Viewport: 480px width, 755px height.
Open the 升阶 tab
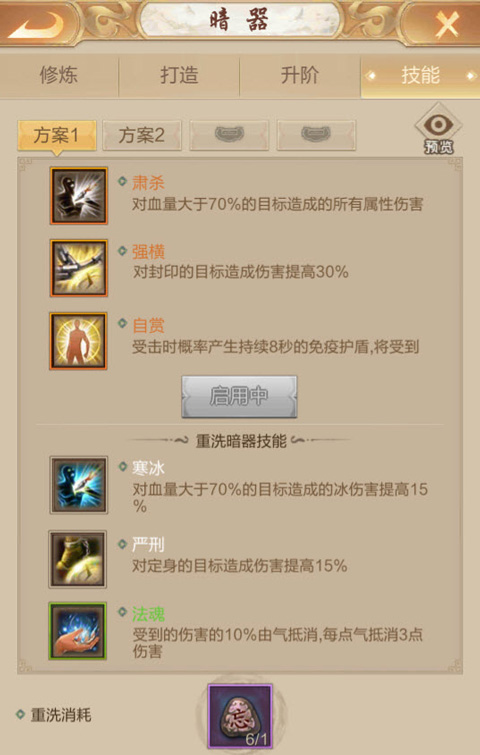click(x=299, y=76)
